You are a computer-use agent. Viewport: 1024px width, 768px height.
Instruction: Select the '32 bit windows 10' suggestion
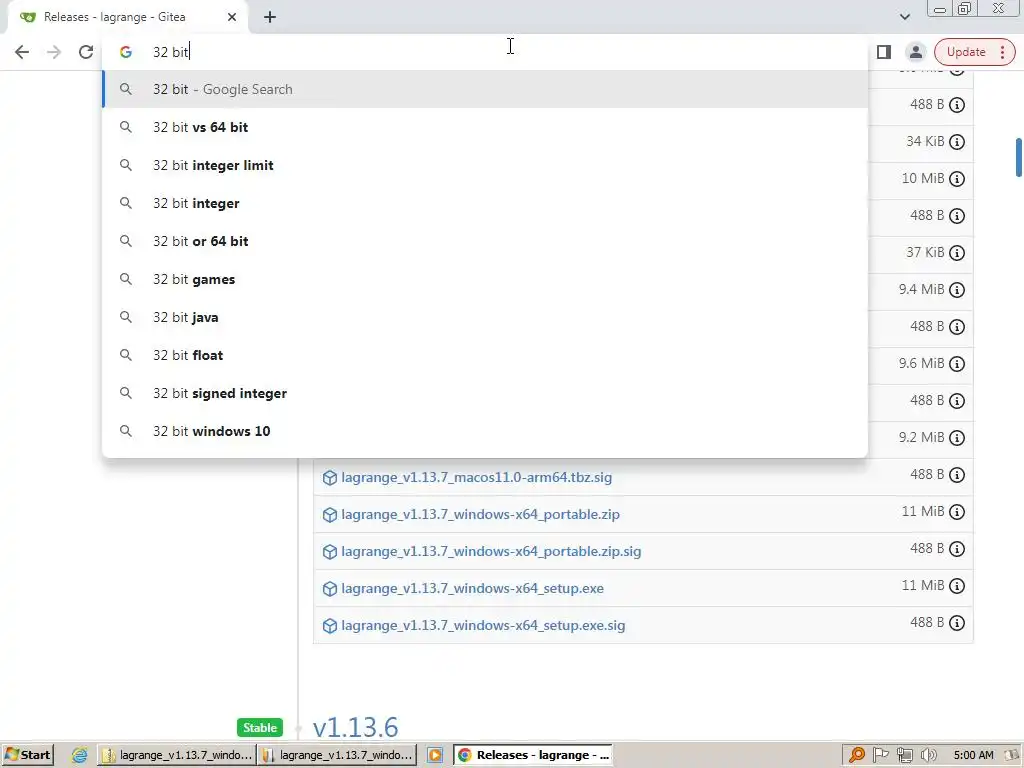pyautogui.click(x=485, y=431)
